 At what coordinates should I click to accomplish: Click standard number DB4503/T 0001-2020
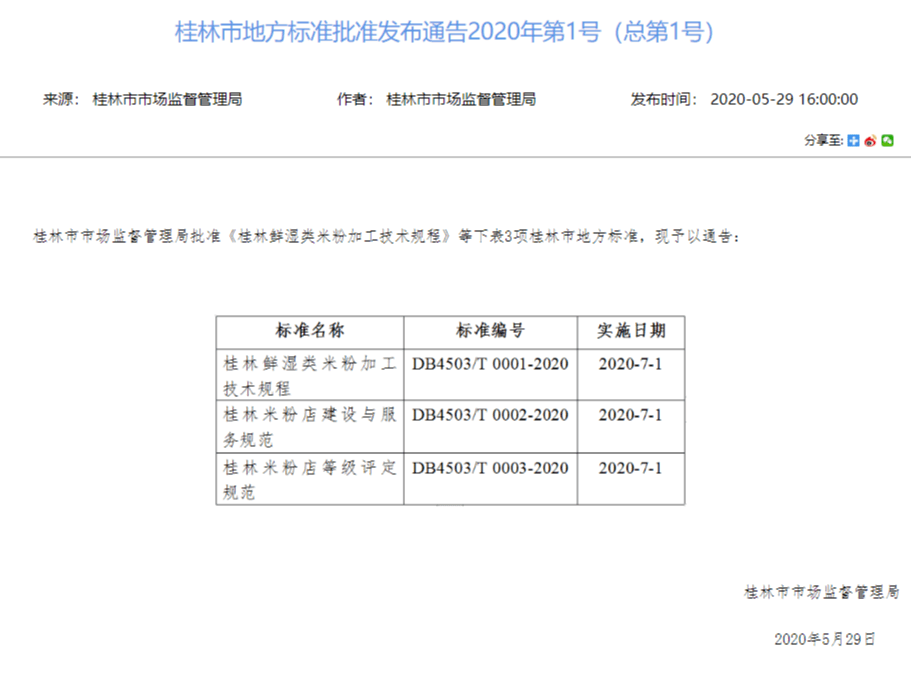(x=490, y=364)
